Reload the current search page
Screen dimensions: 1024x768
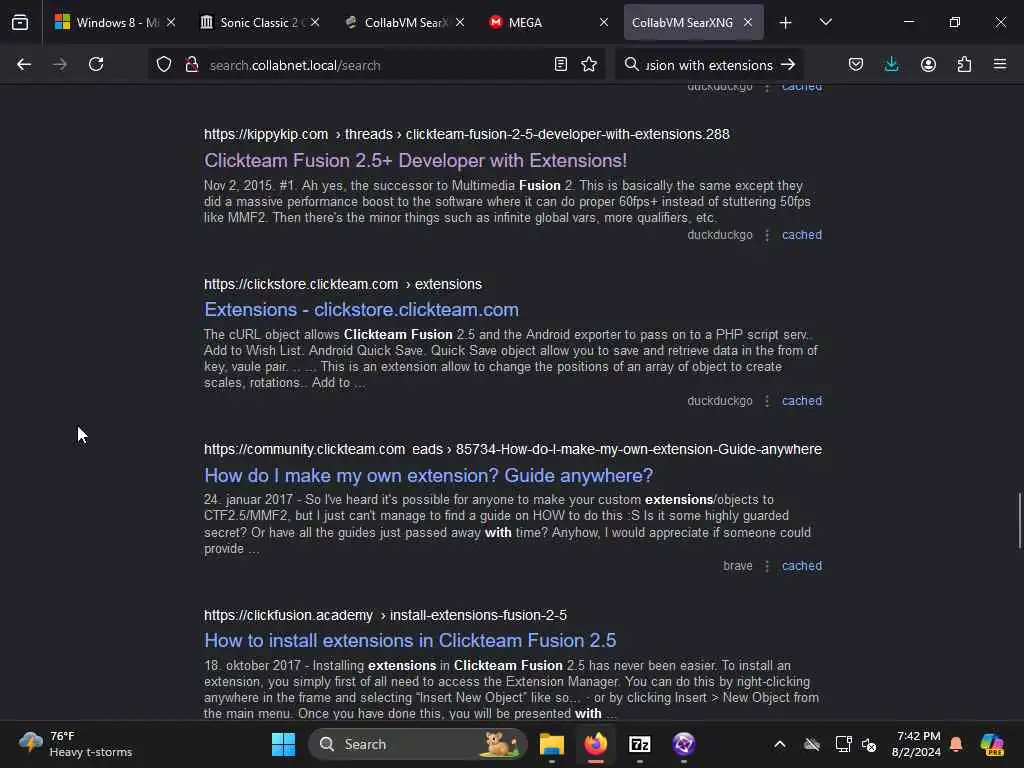pyautogui.click(x=96, y=65)
